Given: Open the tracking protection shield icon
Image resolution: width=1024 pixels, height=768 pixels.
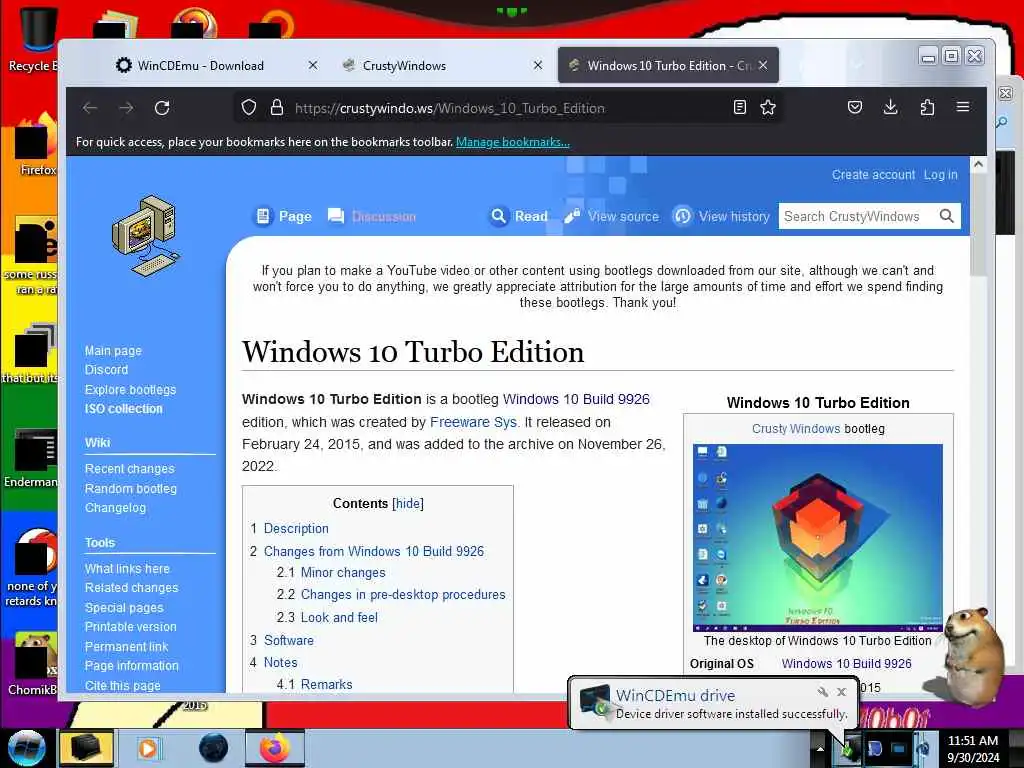Looking at the screenshot, I should [249, 108].
